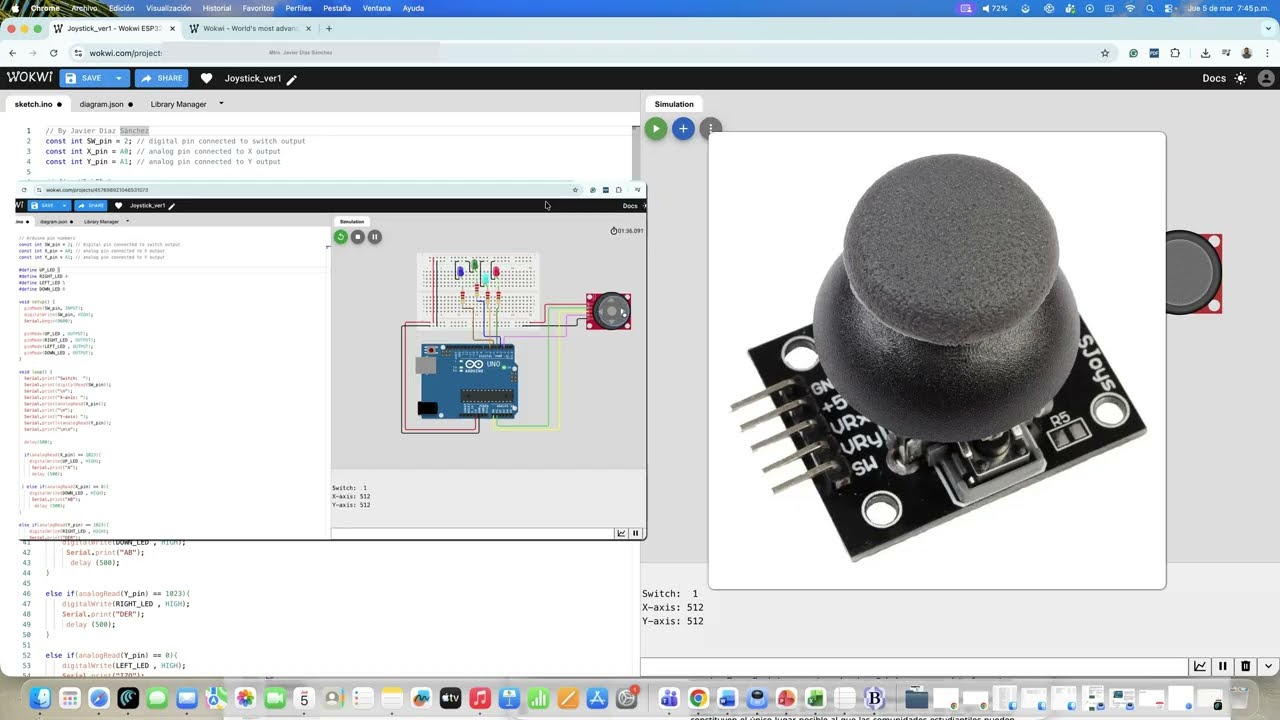Viewport: 1280px width, 720px height.
Task: Open Chrome extensions puzzle icon
Action: click(1175, 53)
